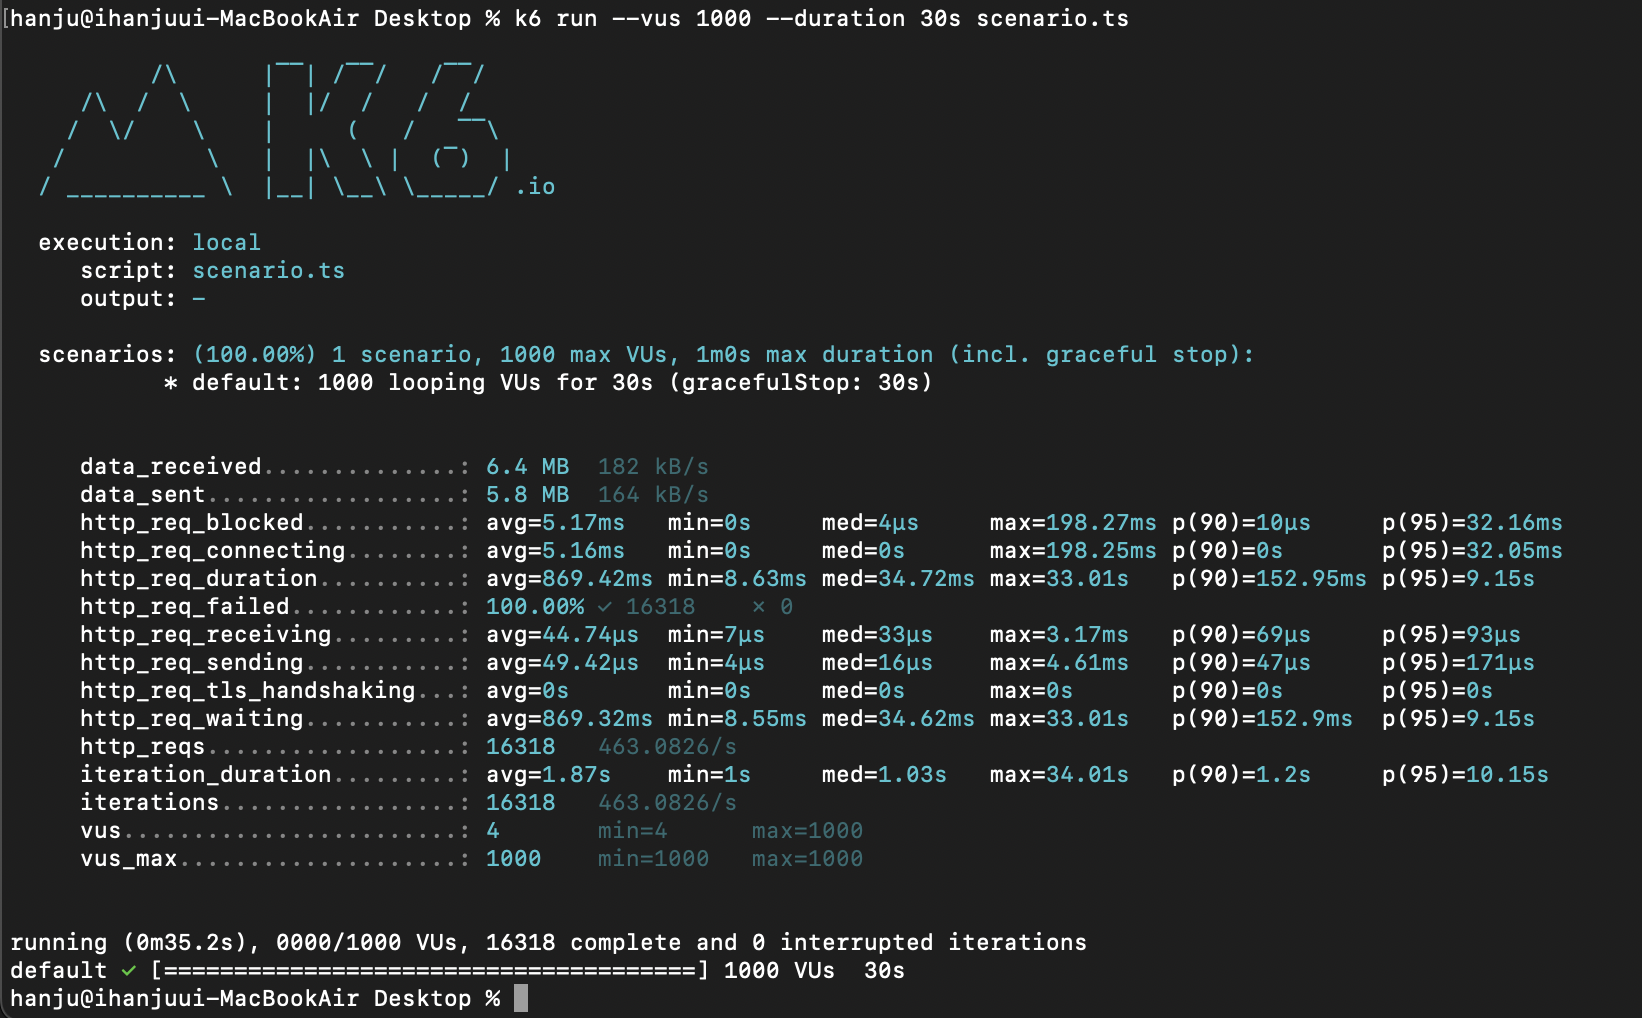The width and height of the screenshot is (1642, 1018).
Task: Click 'avg=869.42ms' in http_req_duration row
Action: 569,579
